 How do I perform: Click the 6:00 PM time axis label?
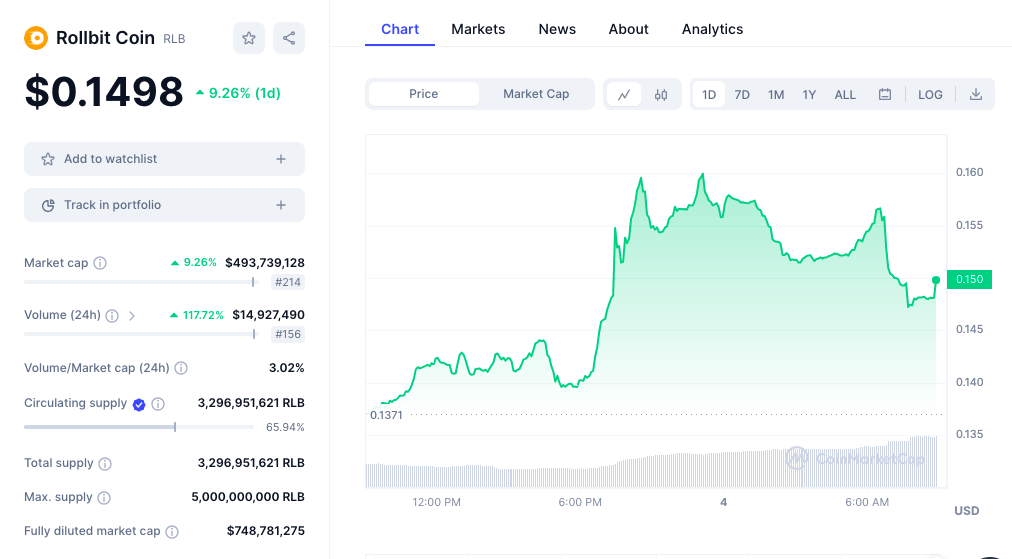tap(580, 502)
